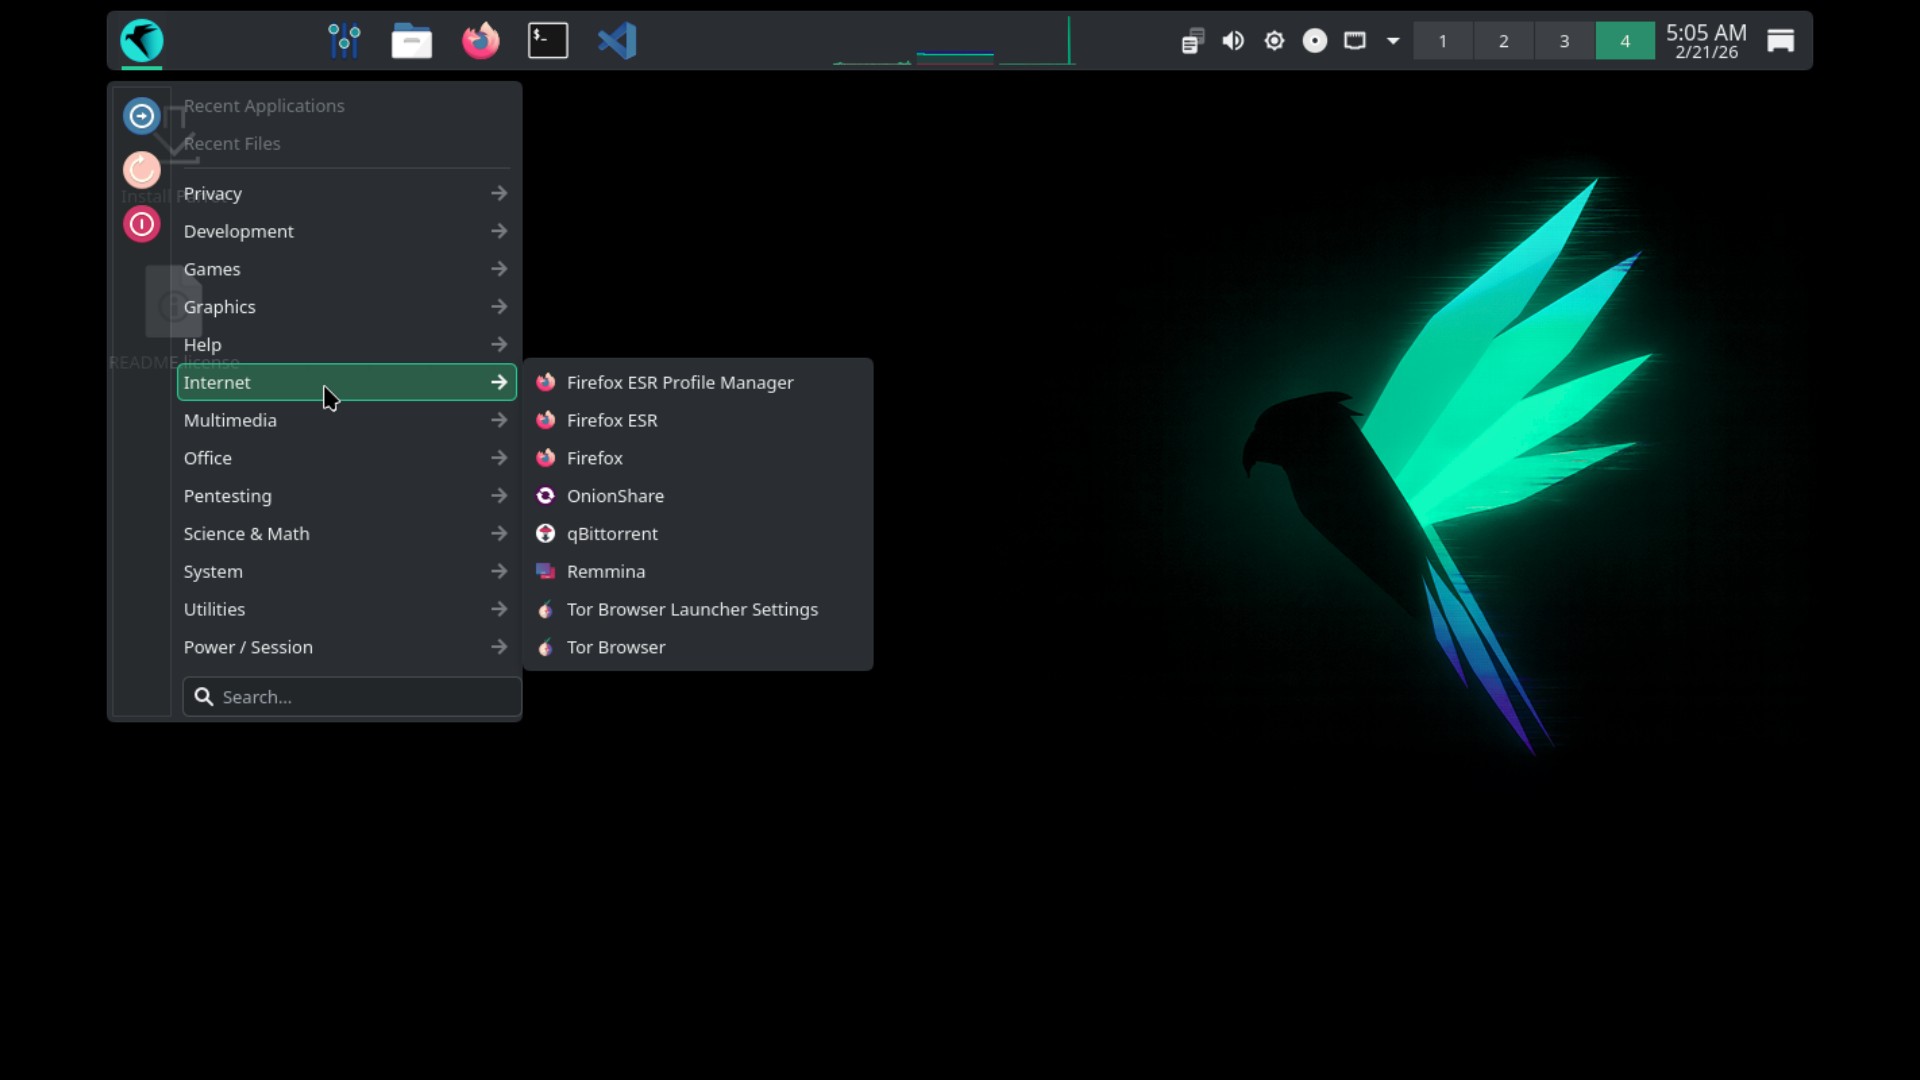Launch Visual Studio Code from the panel
Viewport: 1920px width, 1080px height.
(617, 41)
